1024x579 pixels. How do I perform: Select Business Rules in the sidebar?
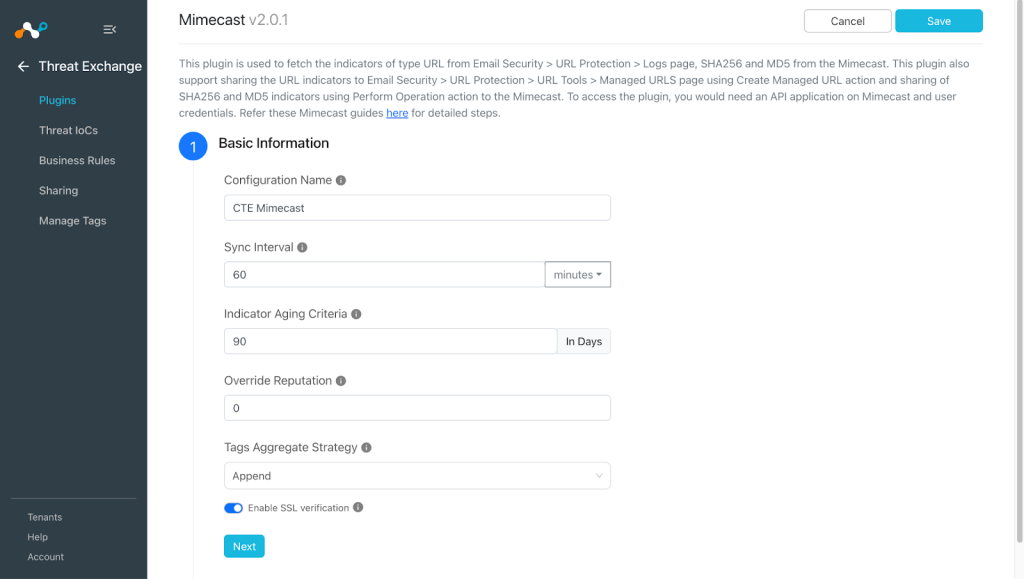pyautogui.click(x=77, y=160)
